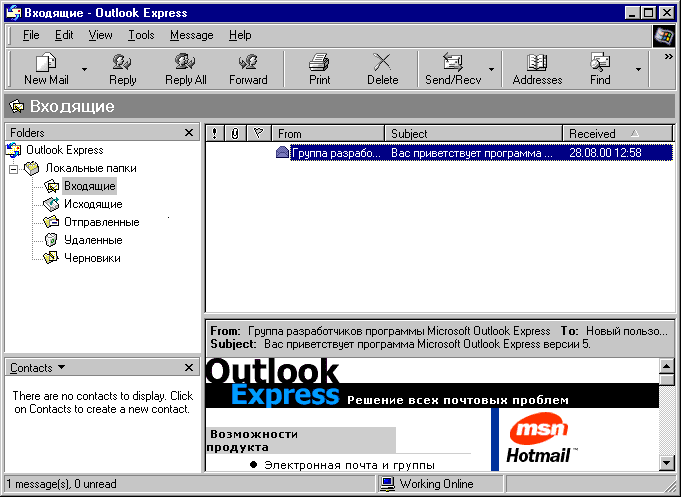Sort by Flag column header
Viewport: 681px width, 497px height.
(258, 133)
